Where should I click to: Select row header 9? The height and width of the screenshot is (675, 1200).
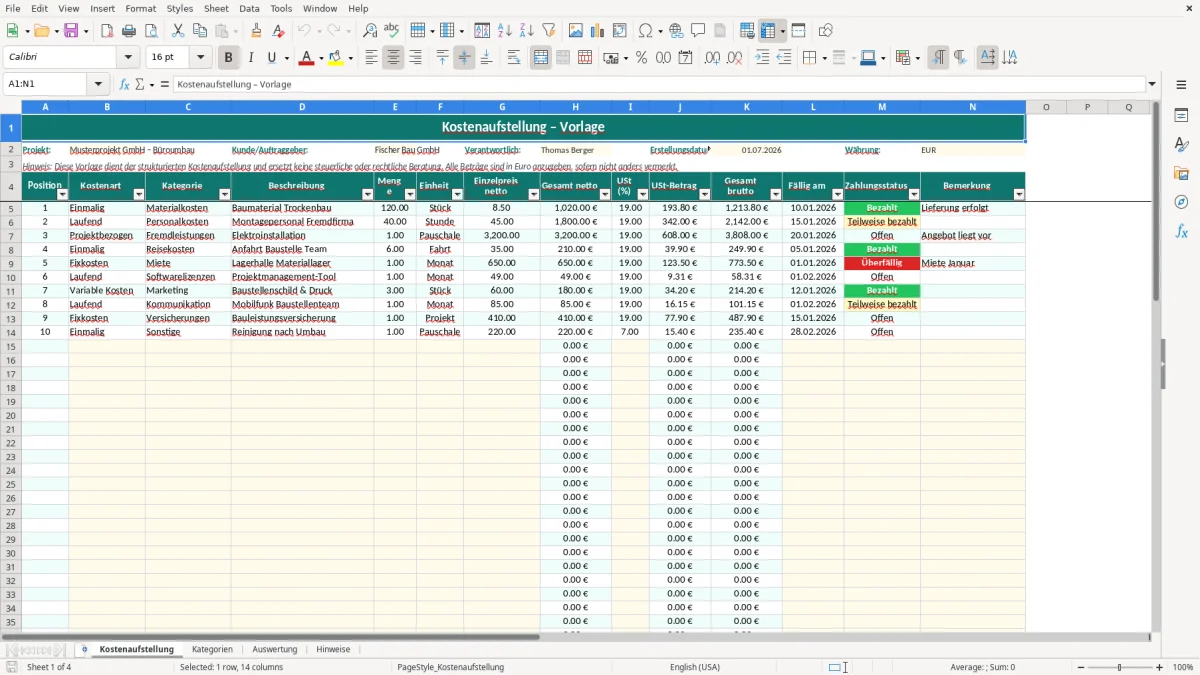(x=10, y=263)
